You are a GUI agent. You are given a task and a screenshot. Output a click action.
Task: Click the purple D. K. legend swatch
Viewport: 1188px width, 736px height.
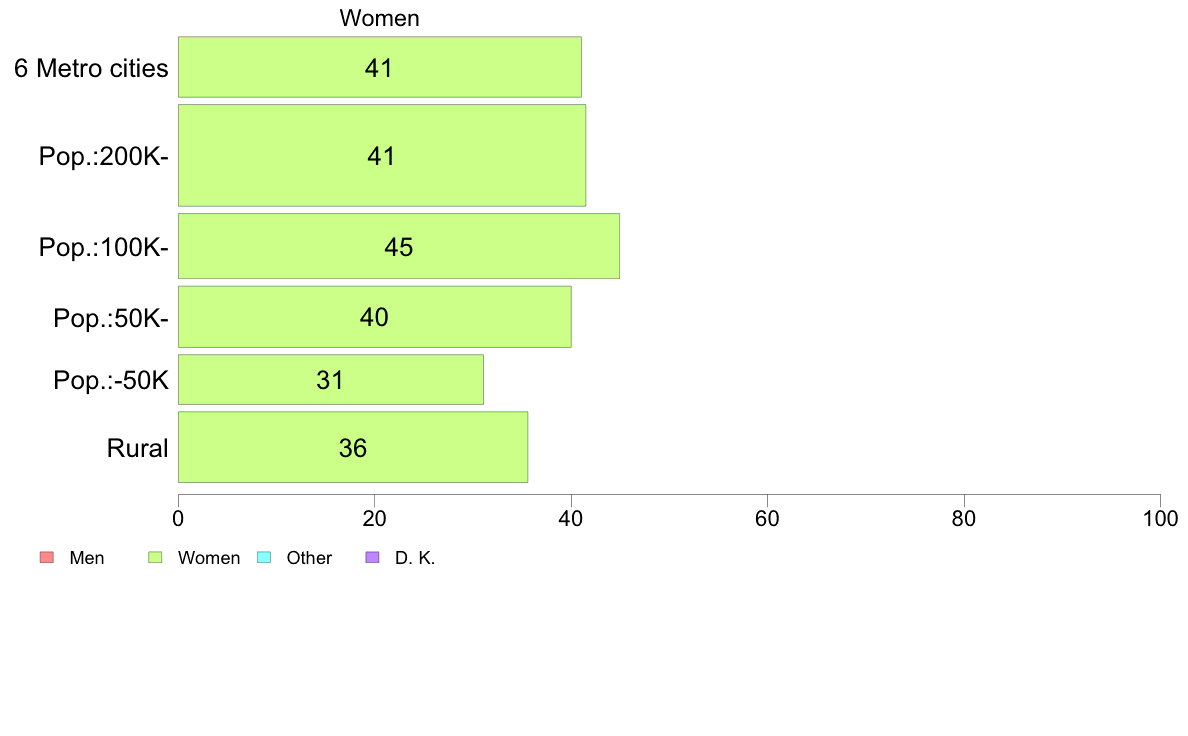pos(372,557)
